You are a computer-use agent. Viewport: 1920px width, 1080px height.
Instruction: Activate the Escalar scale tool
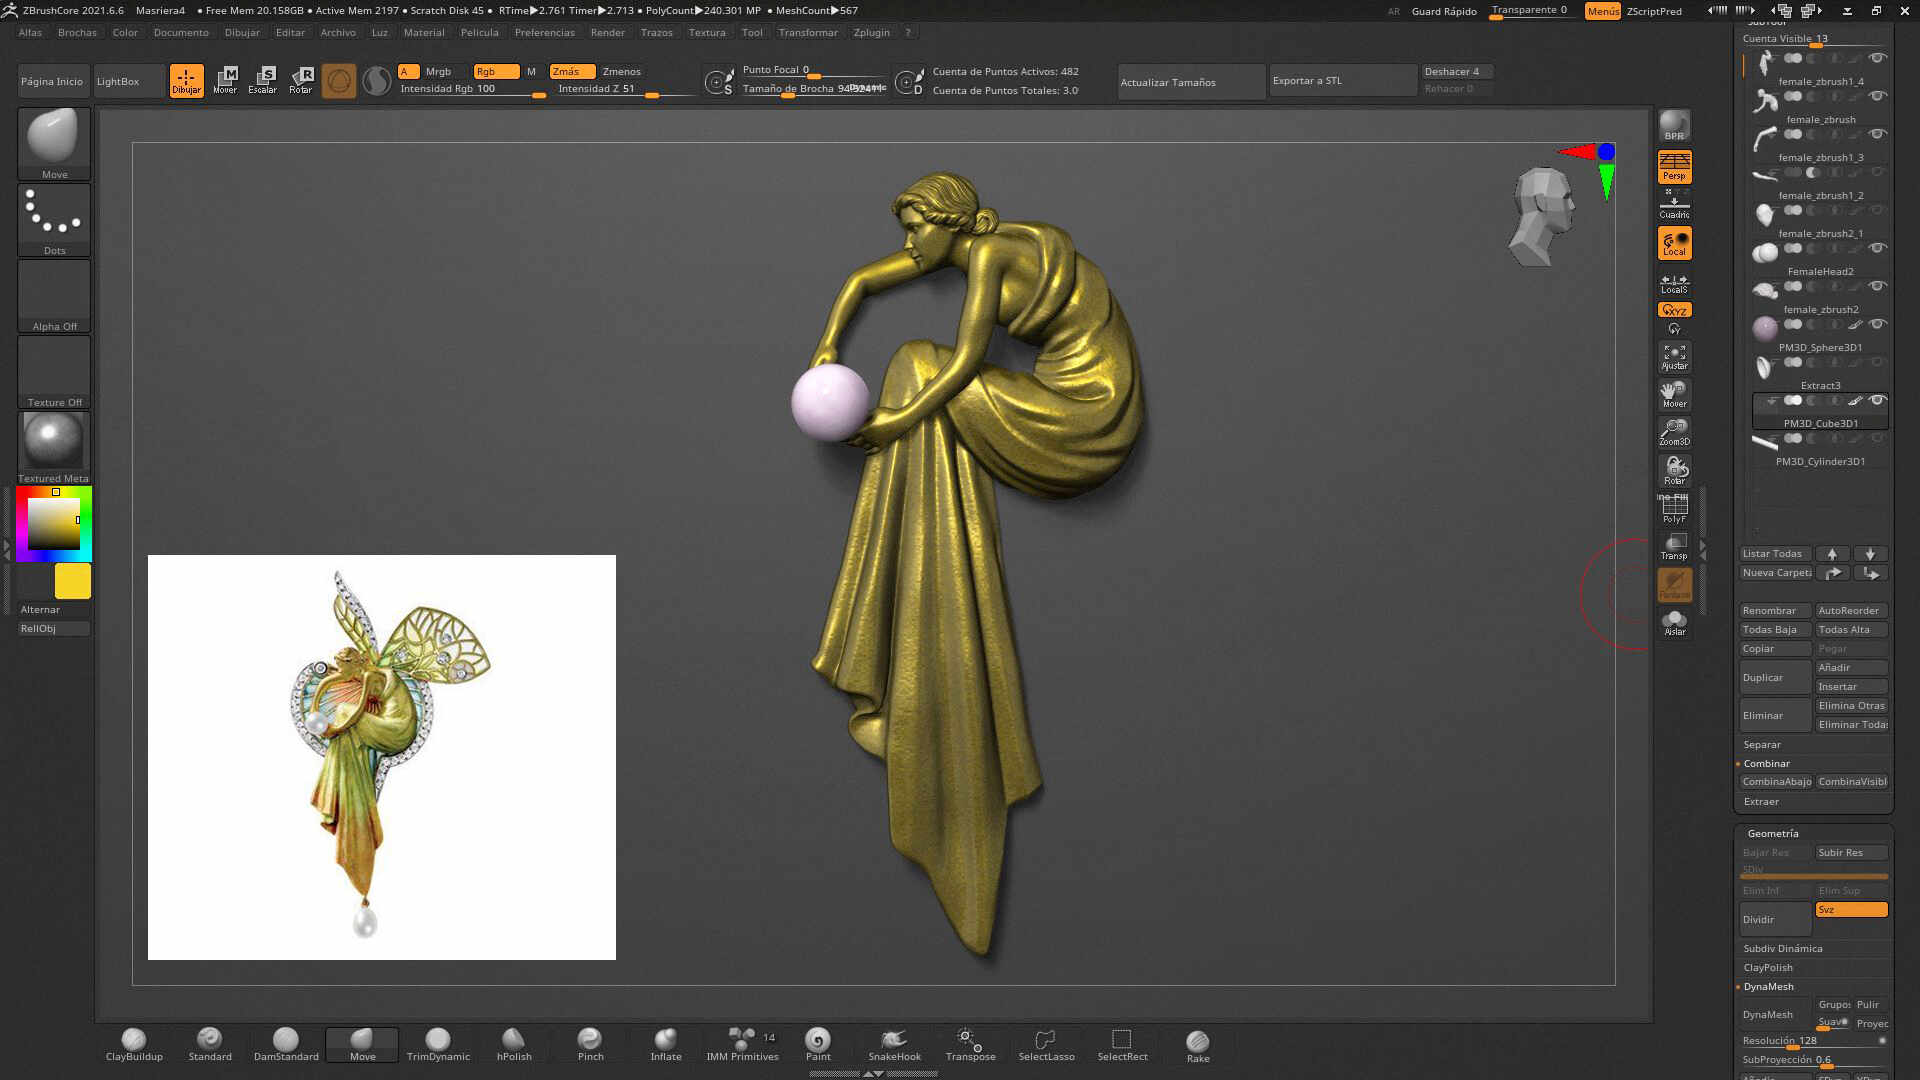click(x=263, y=80)
